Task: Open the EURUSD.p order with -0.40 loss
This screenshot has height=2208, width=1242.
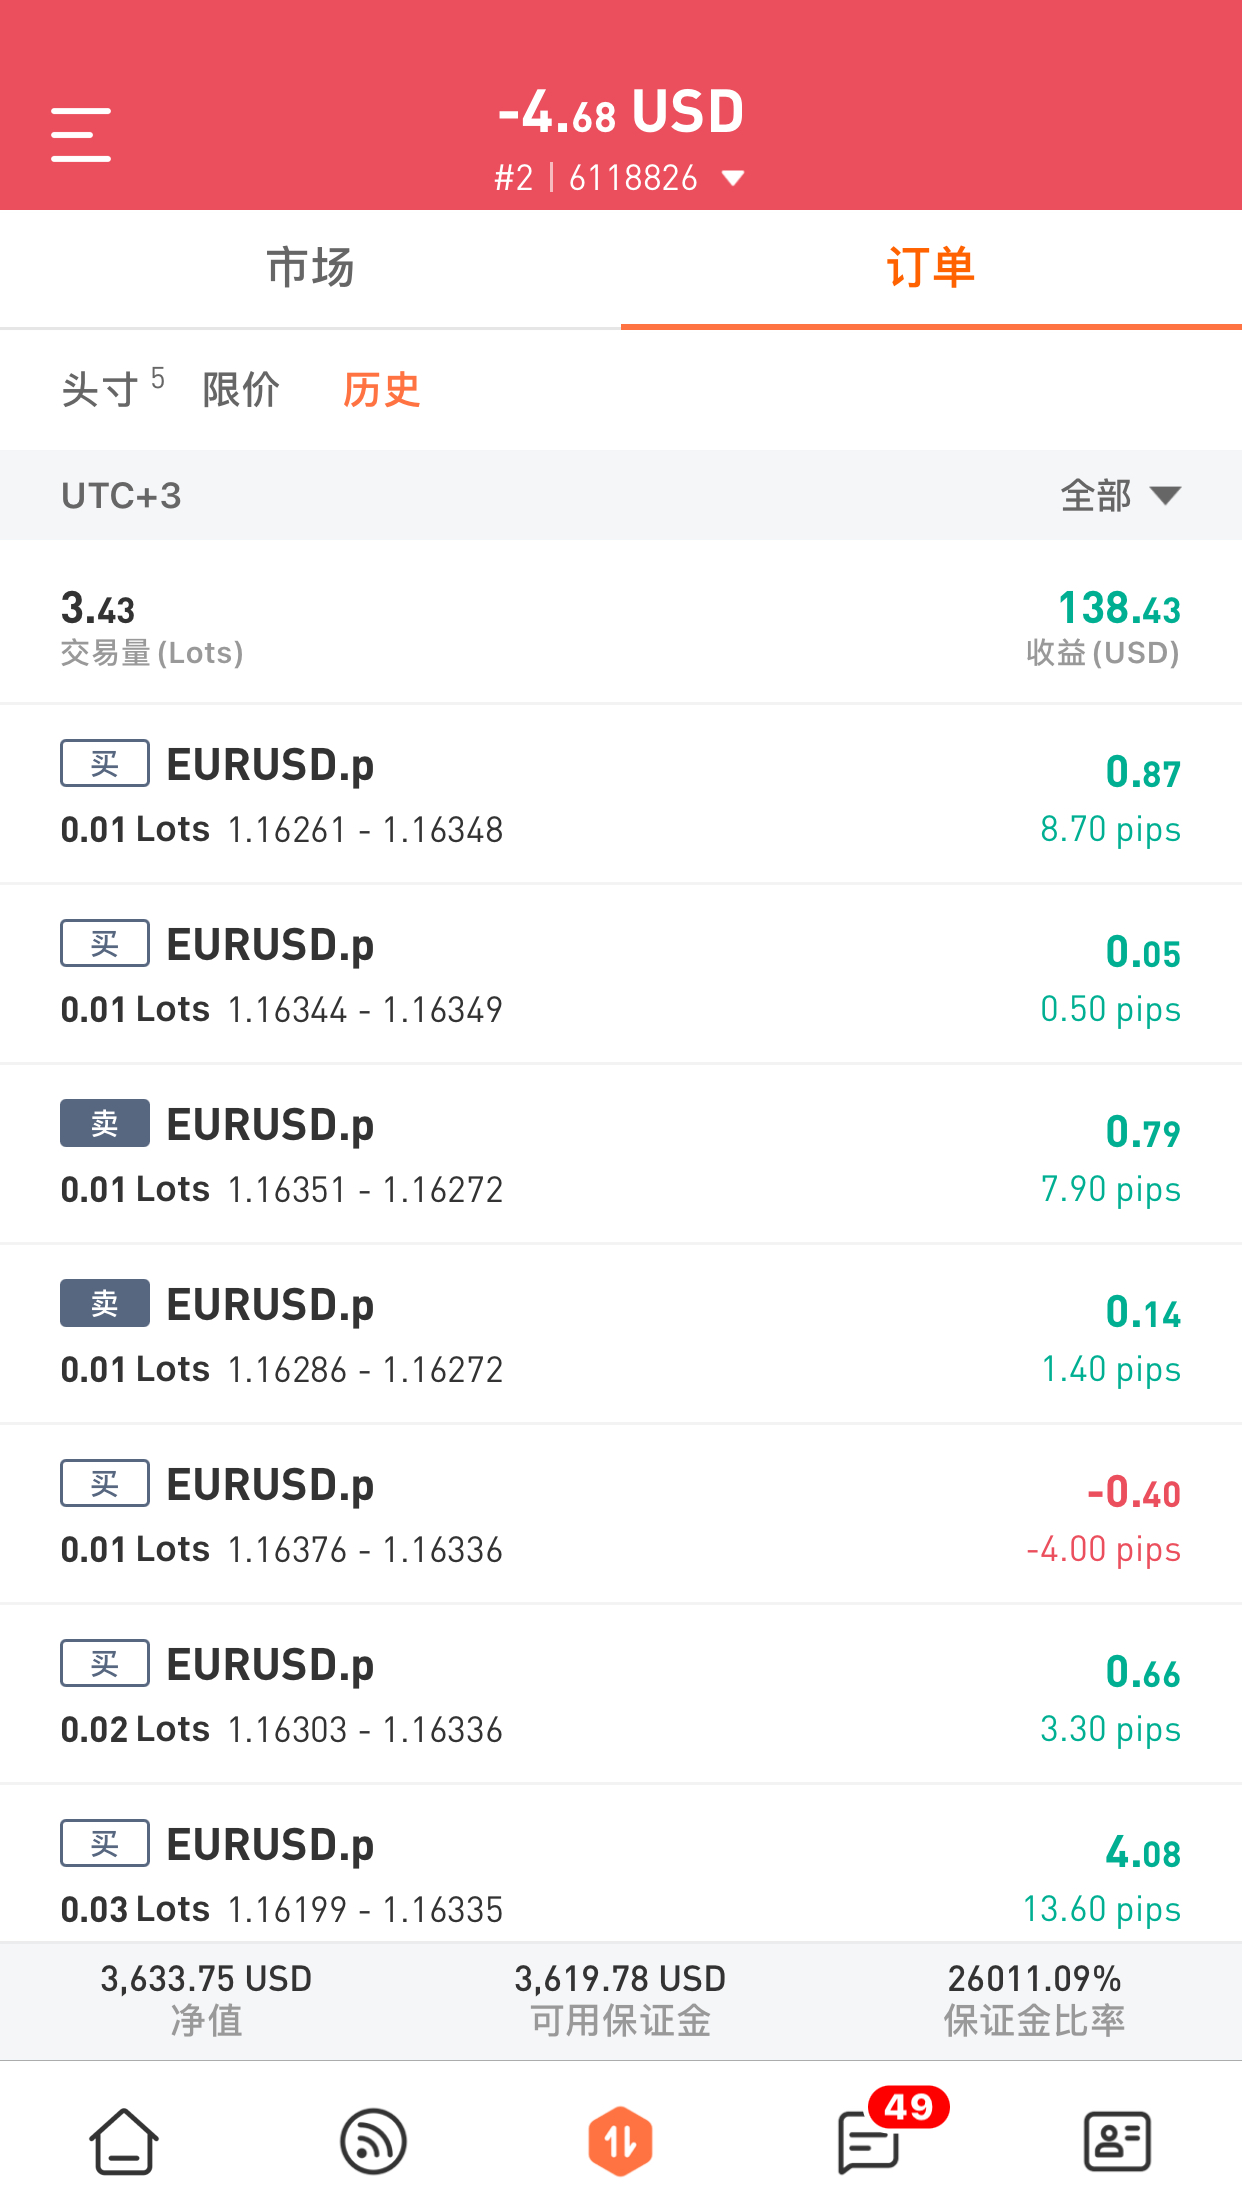Action: [x=621, y=1515]
